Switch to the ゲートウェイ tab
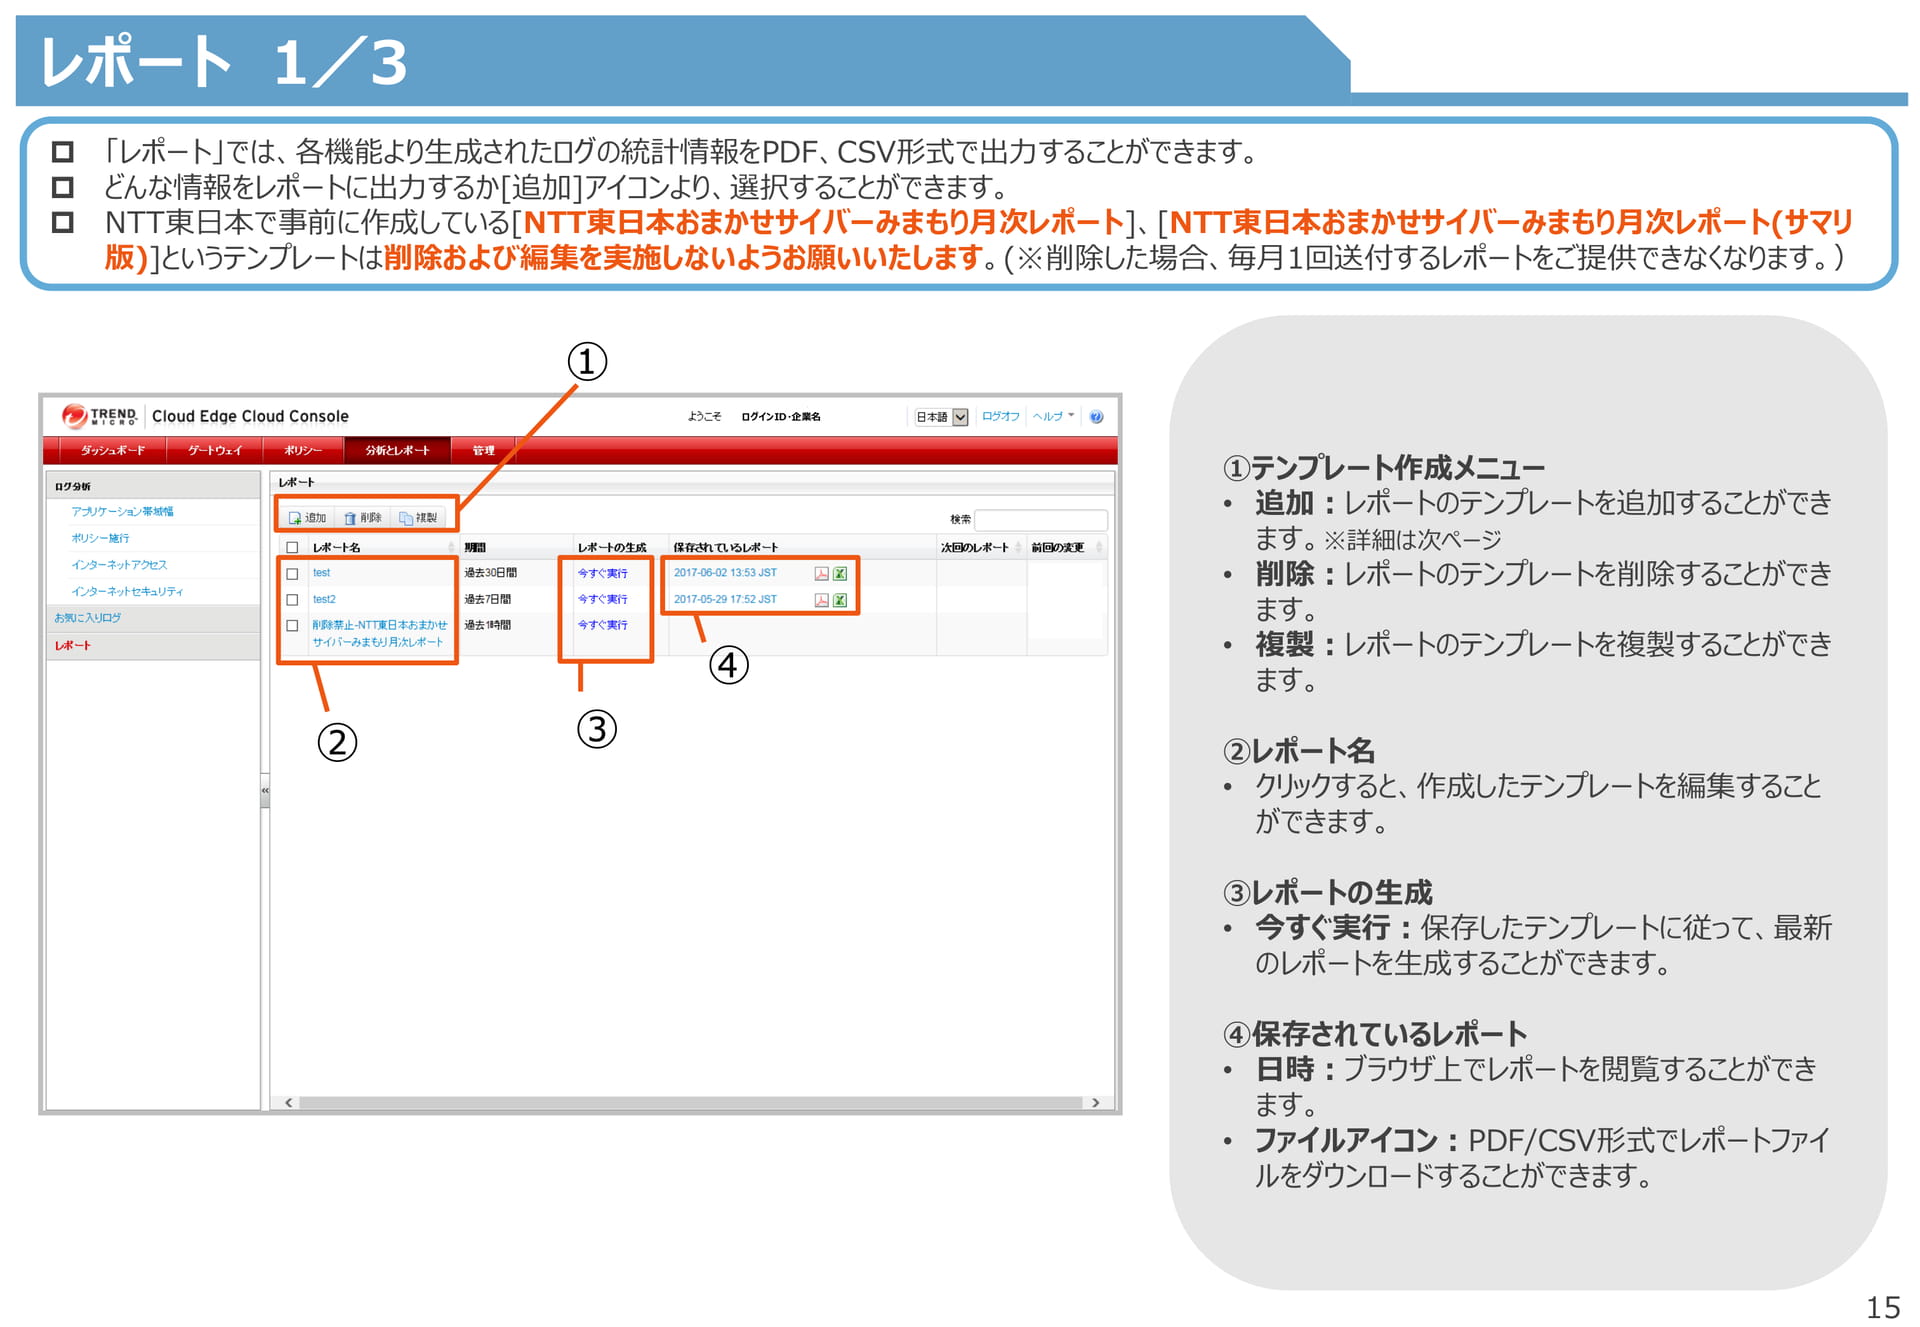 pyautogui.click(x=215, y=451)
